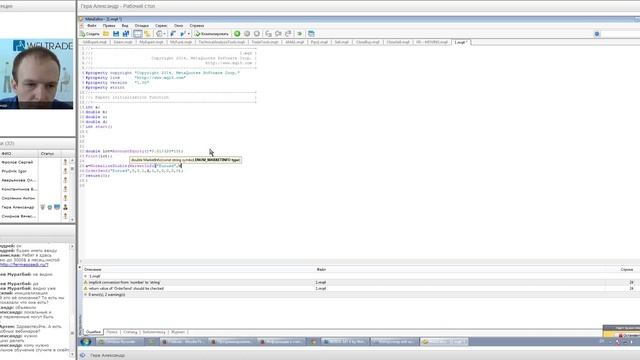Collapse the 1.mq4 group in errors list
The height and width of the screenshot is (360, 640).
(x=85, y=276)
